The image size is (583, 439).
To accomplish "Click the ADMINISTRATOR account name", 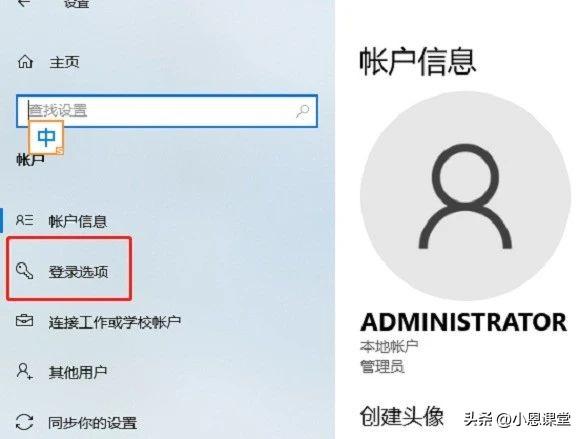I will (x=464, y=322).
